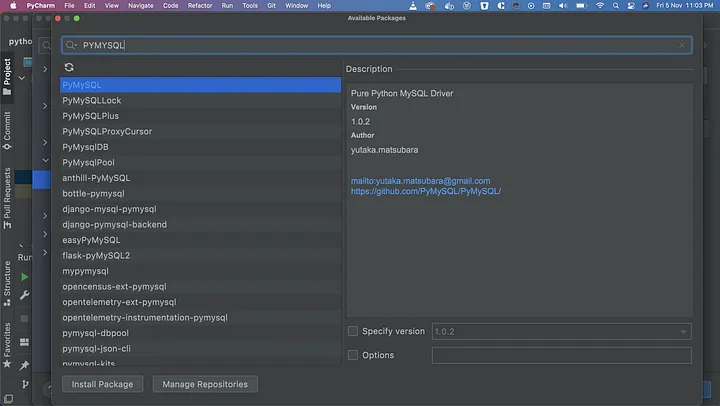Select PyMysqlPool package
The width and height of the screenshot is (720, 406).
tap(200, 163)
